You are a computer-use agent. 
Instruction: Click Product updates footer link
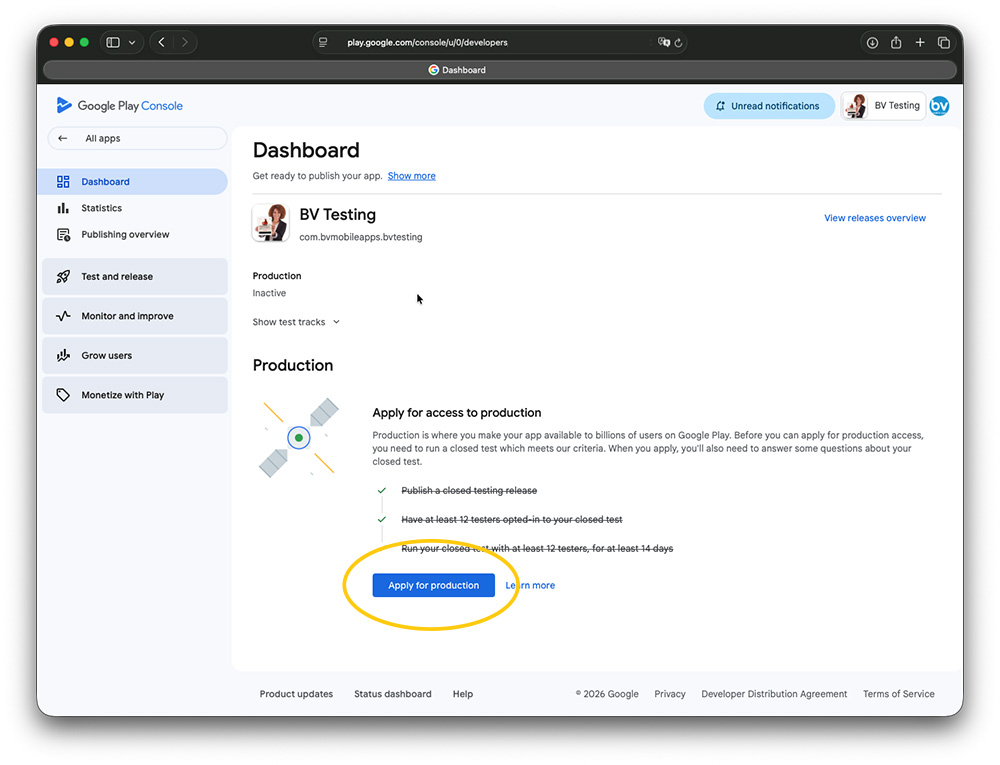click(x=296, y=694)
